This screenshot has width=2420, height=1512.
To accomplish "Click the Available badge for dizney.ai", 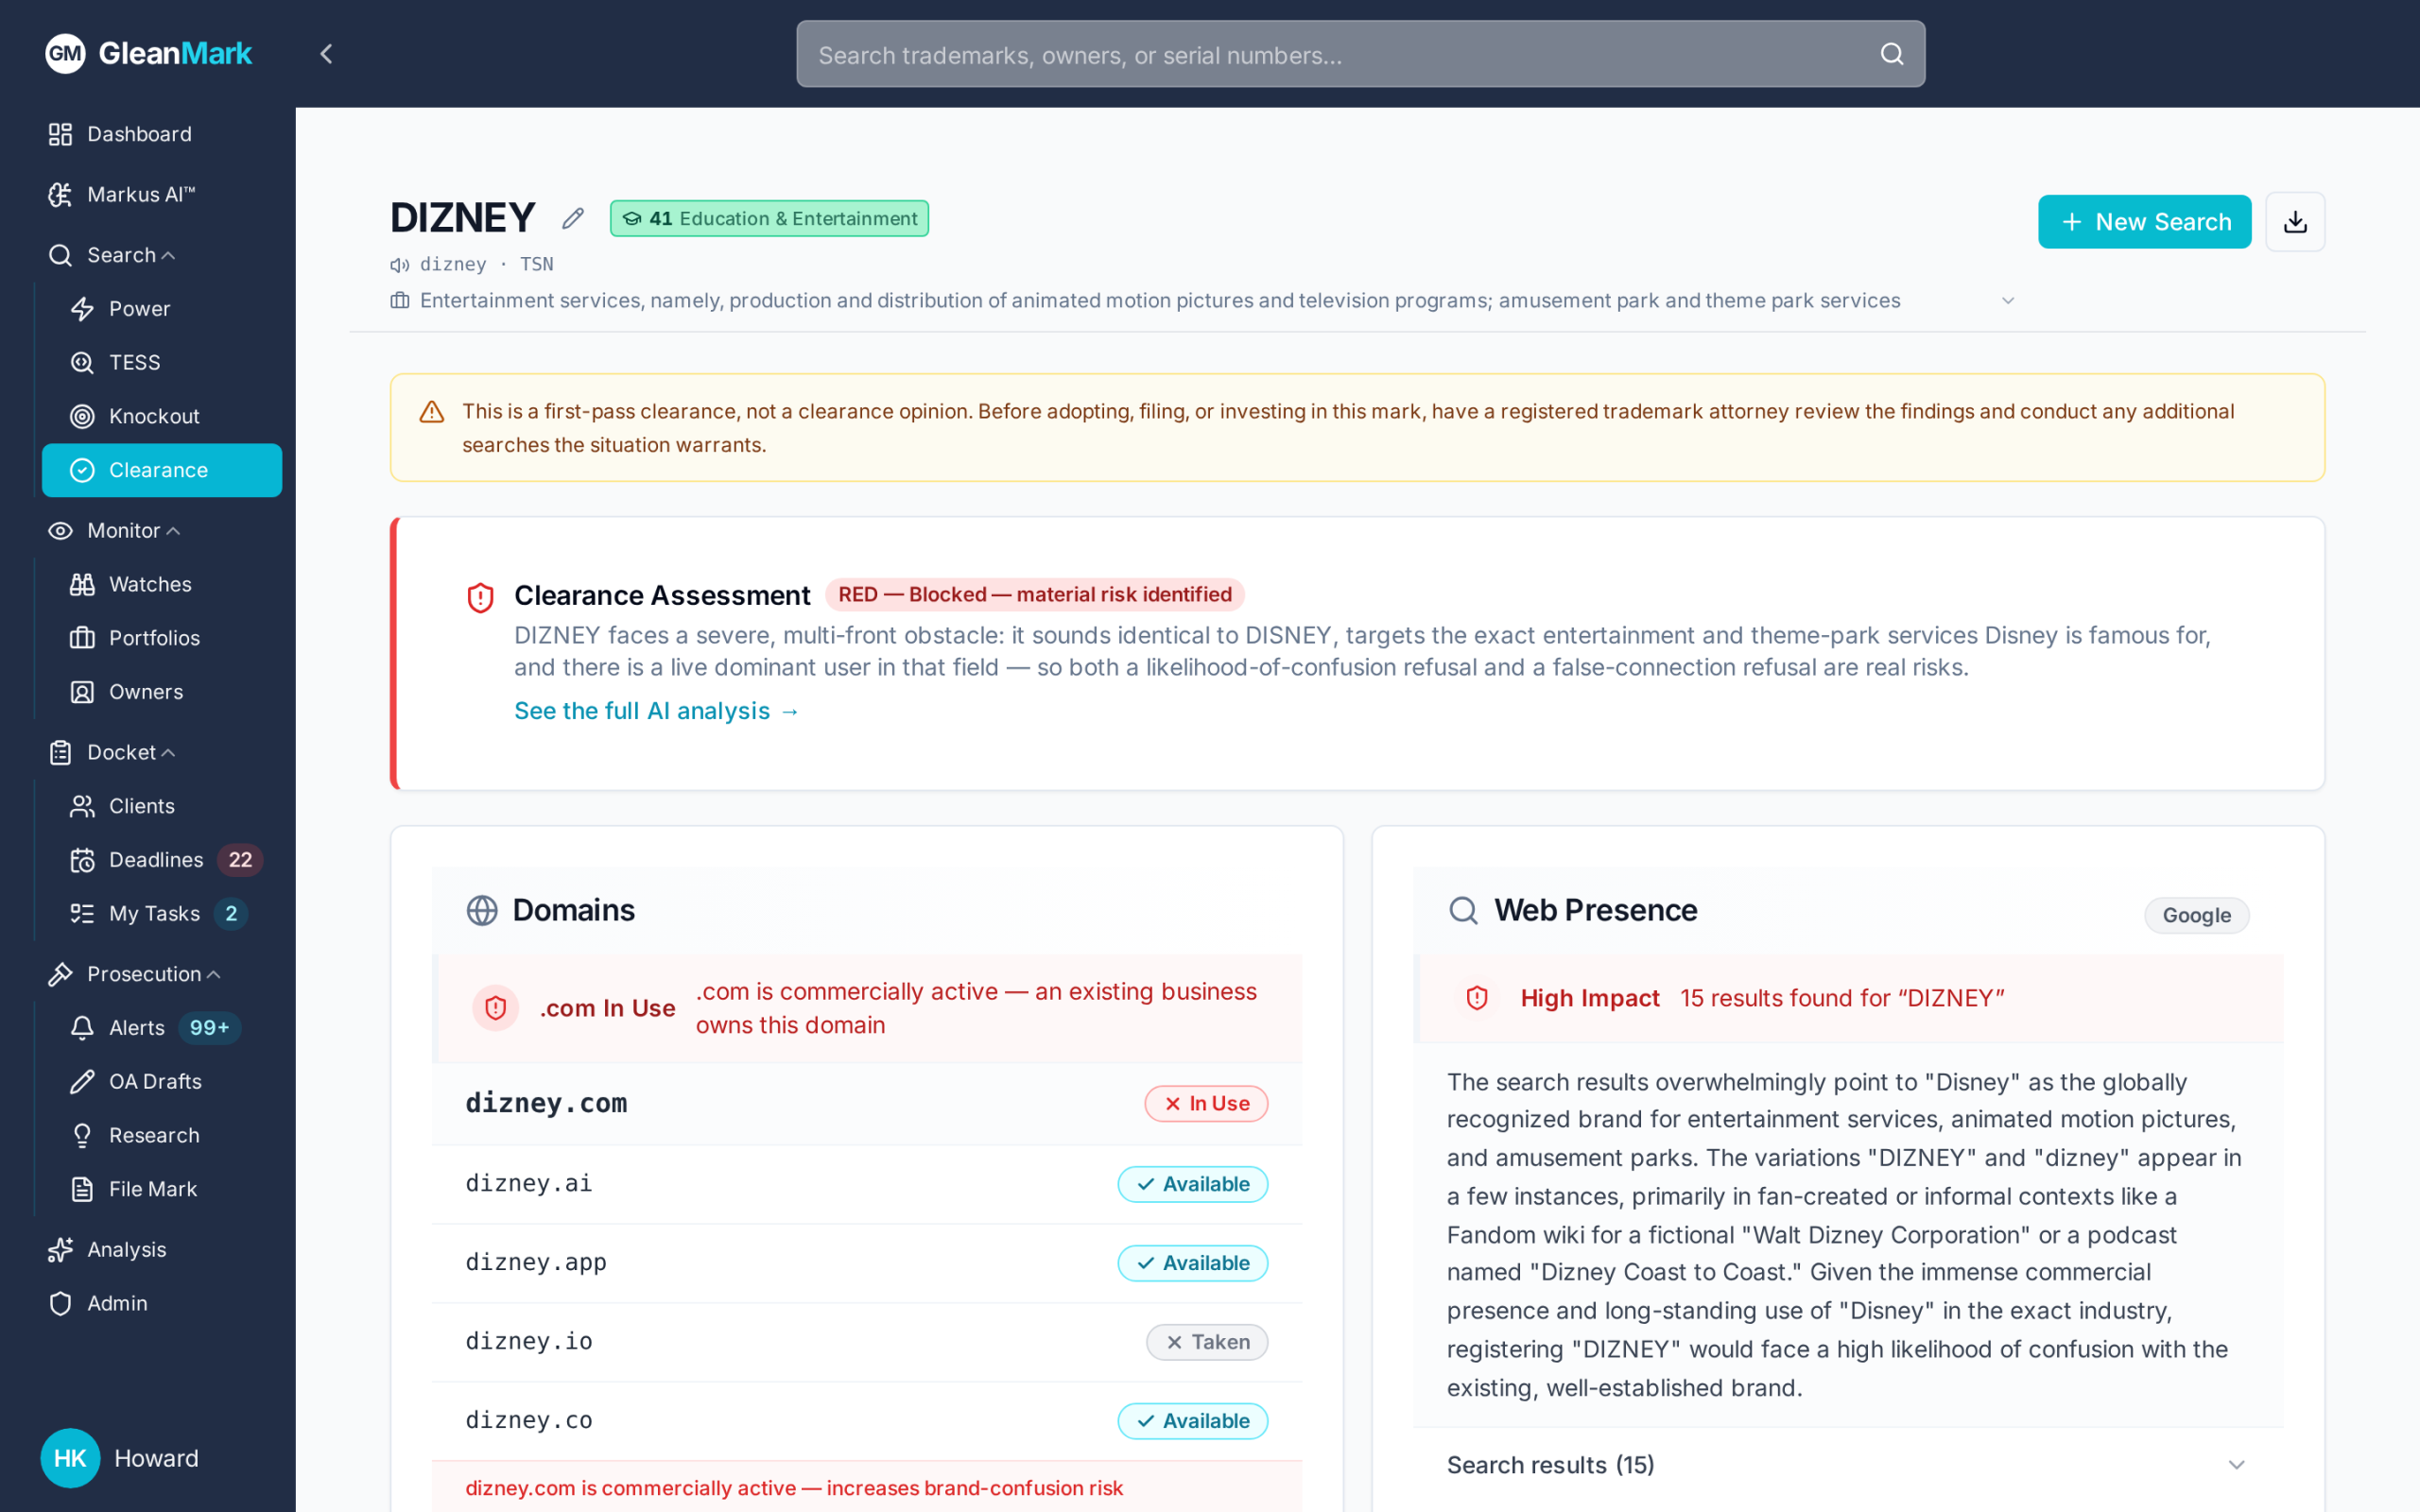I will click(1192, 1184).
